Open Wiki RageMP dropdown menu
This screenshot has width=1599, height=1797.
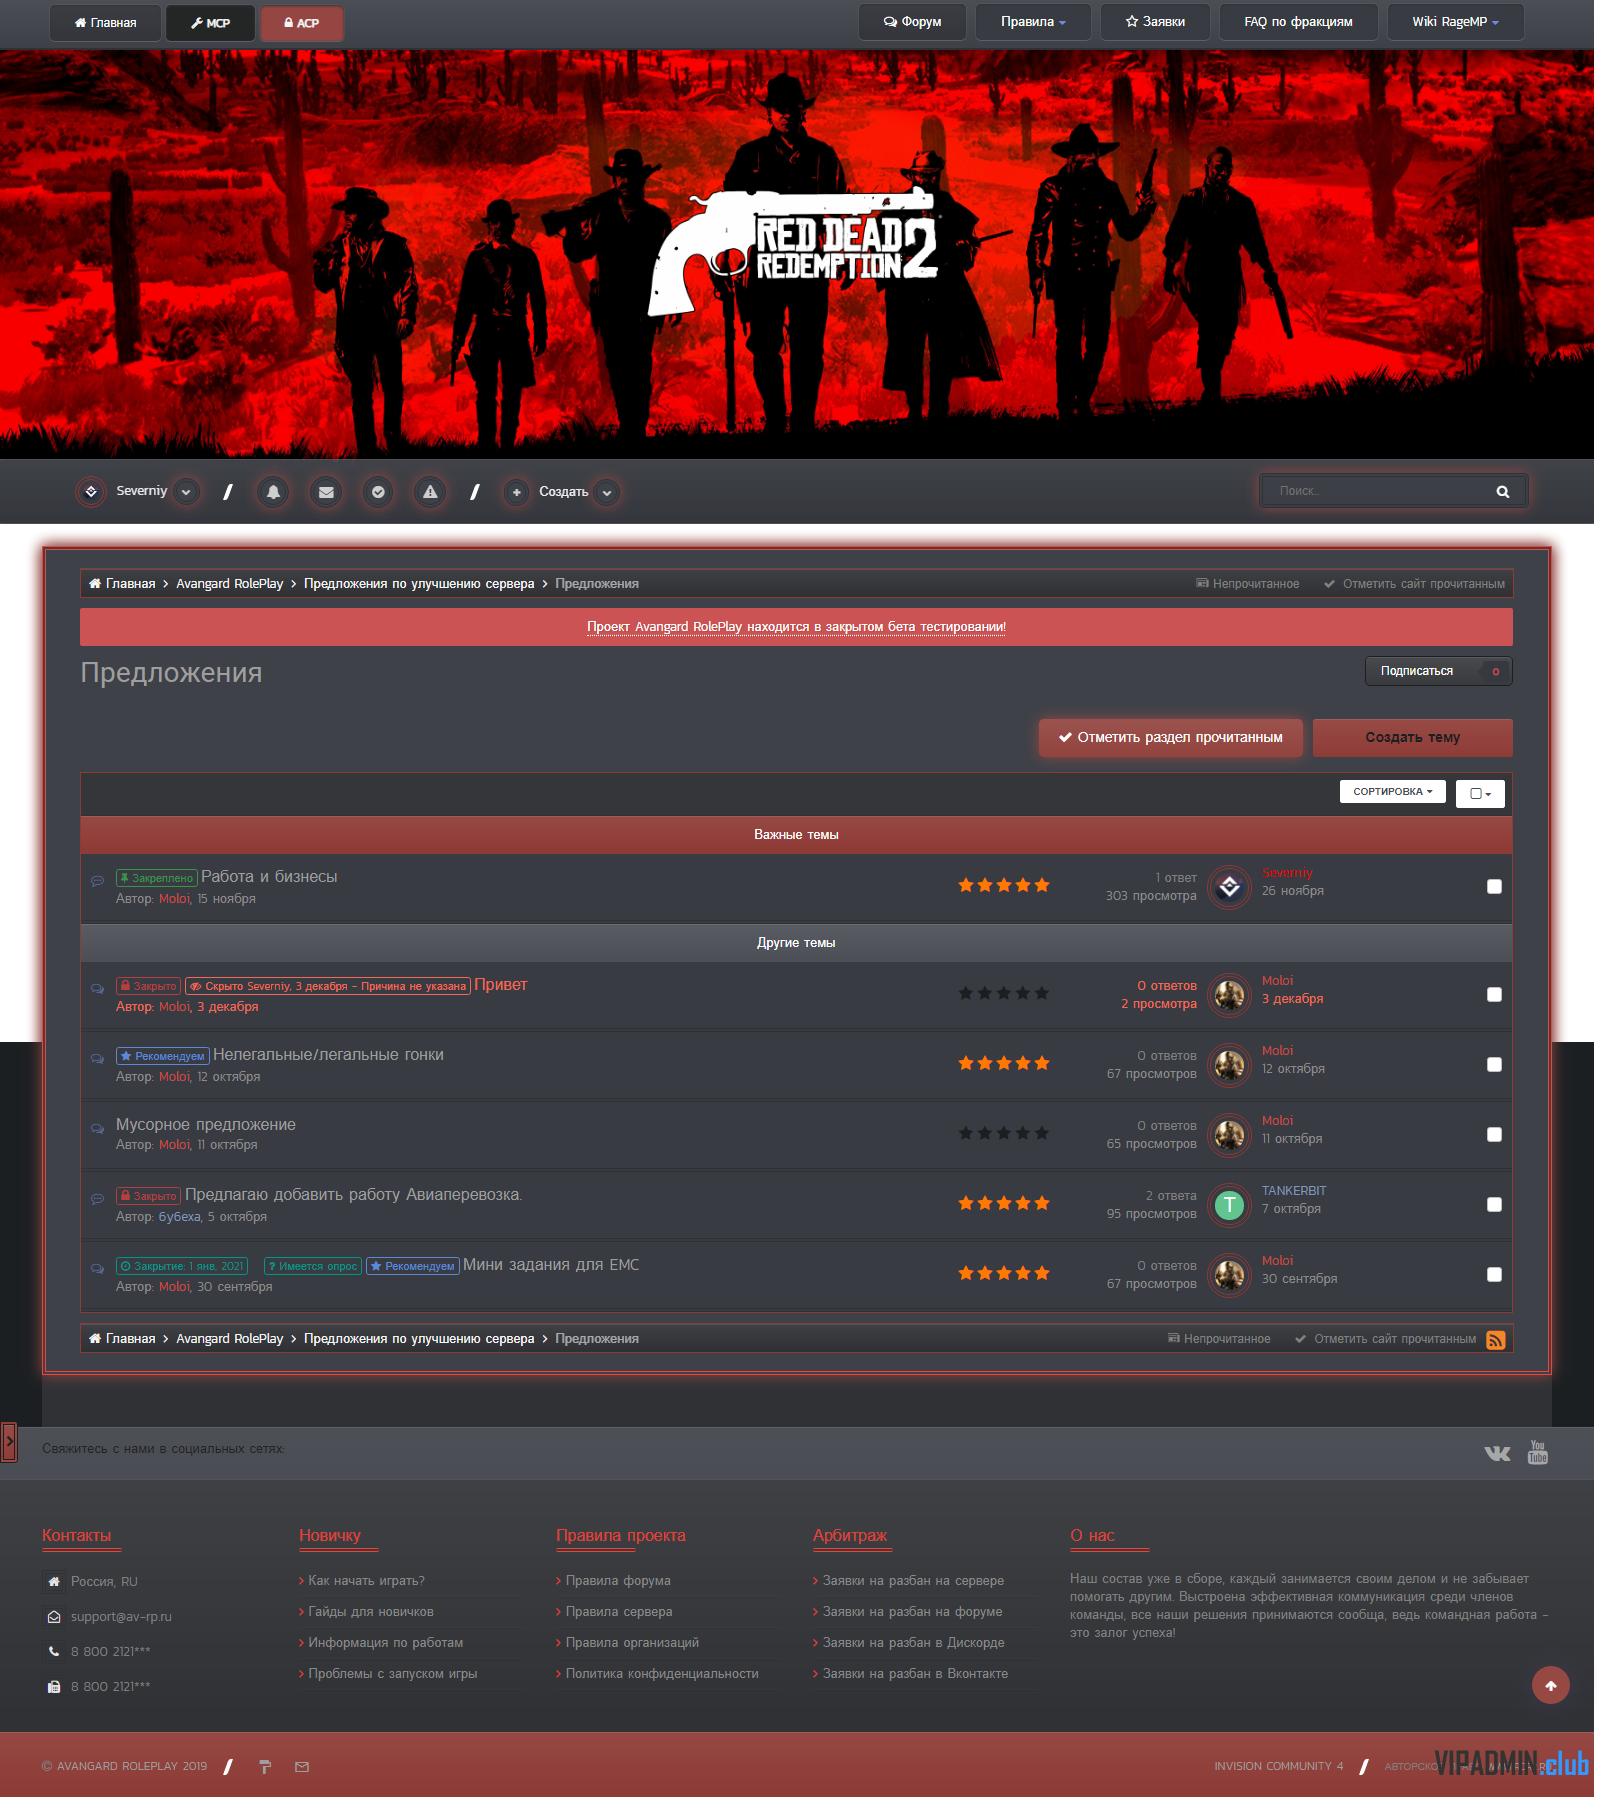[1455, 22]
